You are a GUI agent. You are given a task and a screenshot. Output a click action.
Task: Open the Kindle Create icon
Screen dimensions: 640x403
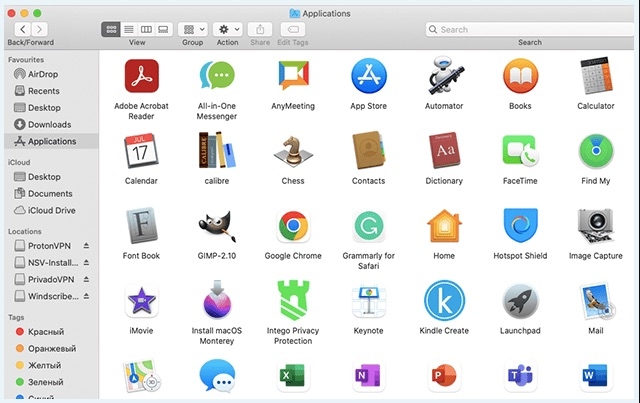click(444, 301)
